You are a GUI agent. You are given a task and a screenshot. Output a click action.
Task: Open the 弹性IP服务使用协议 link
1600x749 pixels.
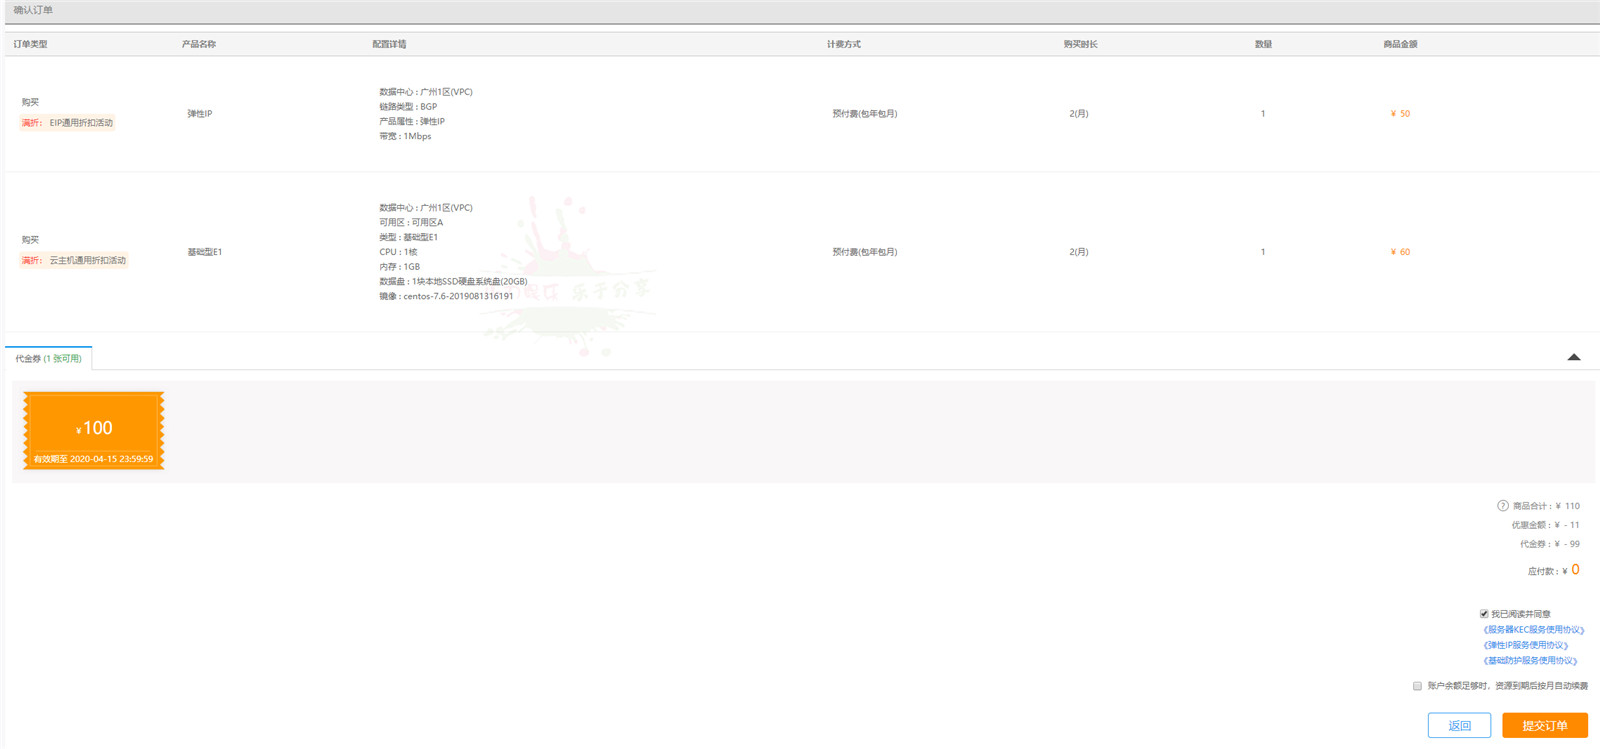pyautogui.click(x=1525, y=645)
